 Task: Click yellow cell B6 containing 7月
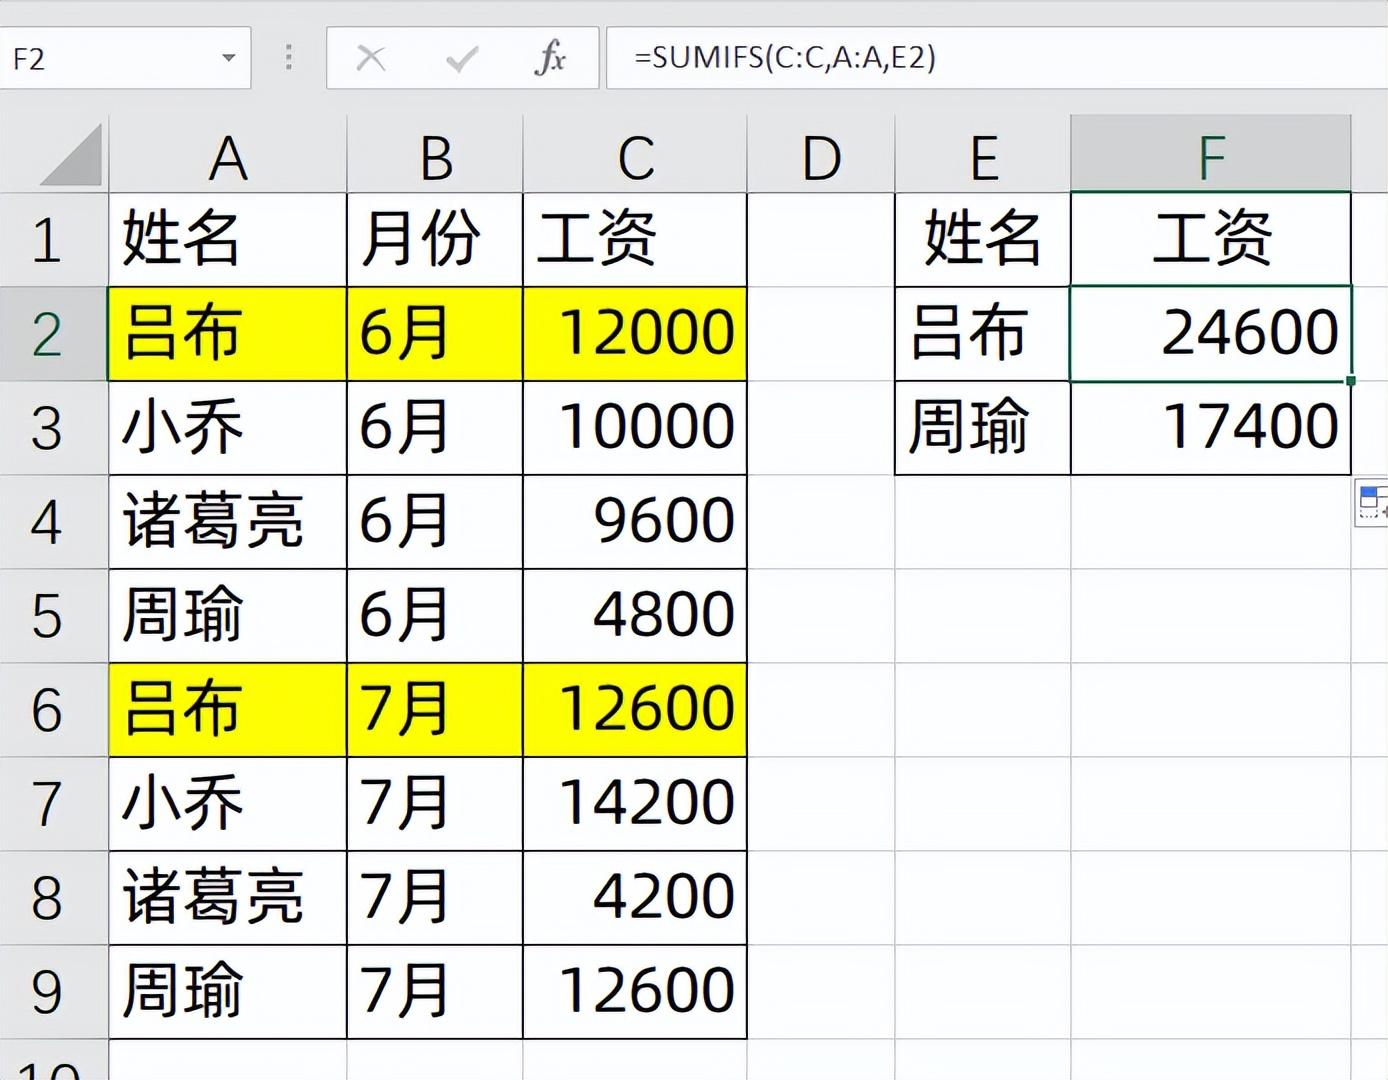pos(435,710)
